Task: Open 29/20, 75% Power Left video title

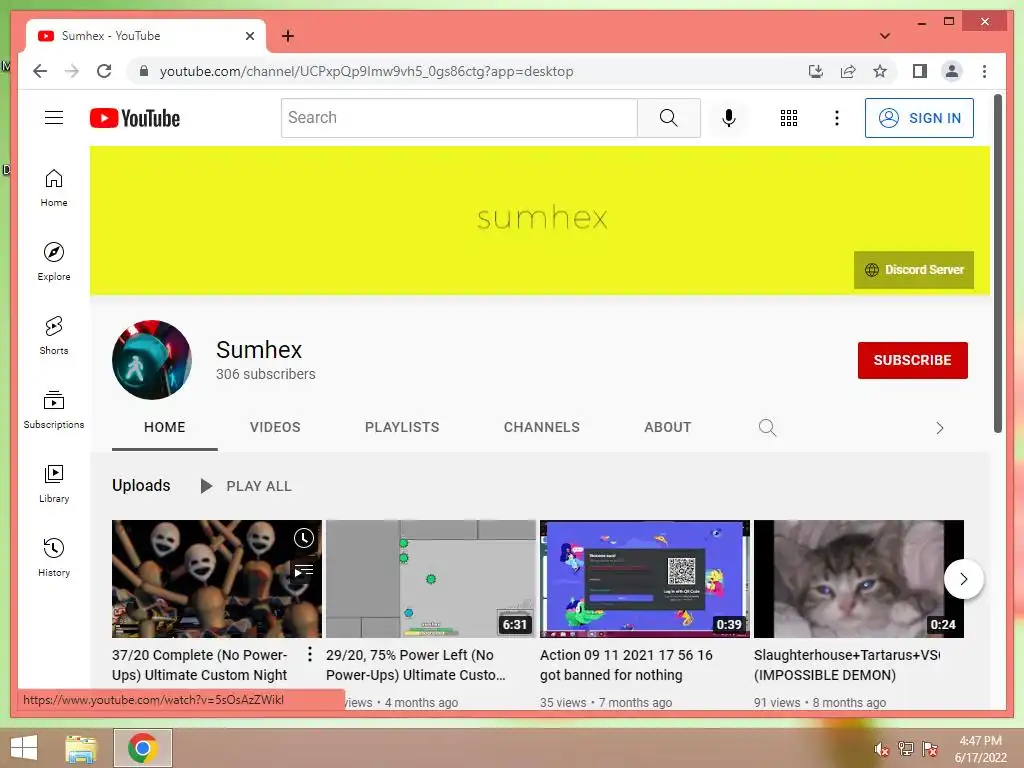Action: coord(416,665)
